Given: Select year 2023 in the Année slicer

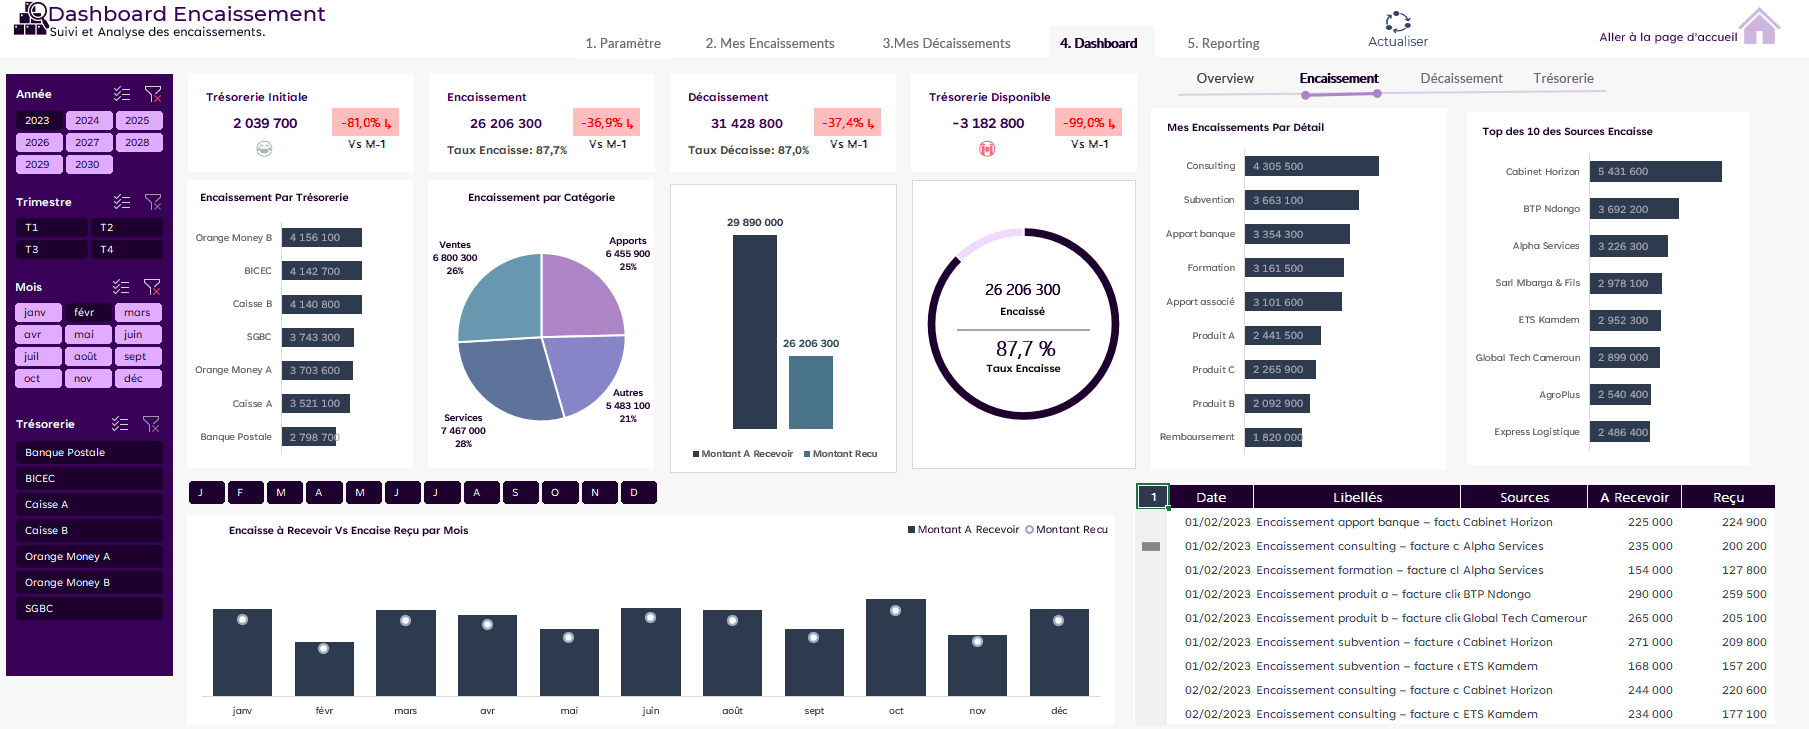Looking at the screenshot, I should [x=38, y=120].
